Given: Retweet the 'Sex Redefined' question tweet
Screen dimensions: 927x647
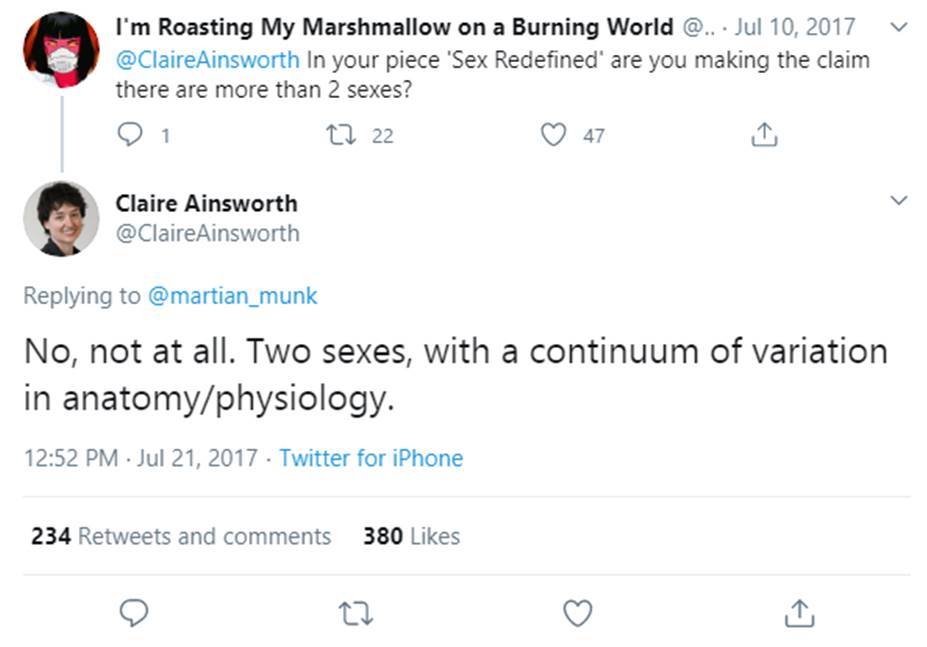Looking at the screenshot, I should coord(342,135).
